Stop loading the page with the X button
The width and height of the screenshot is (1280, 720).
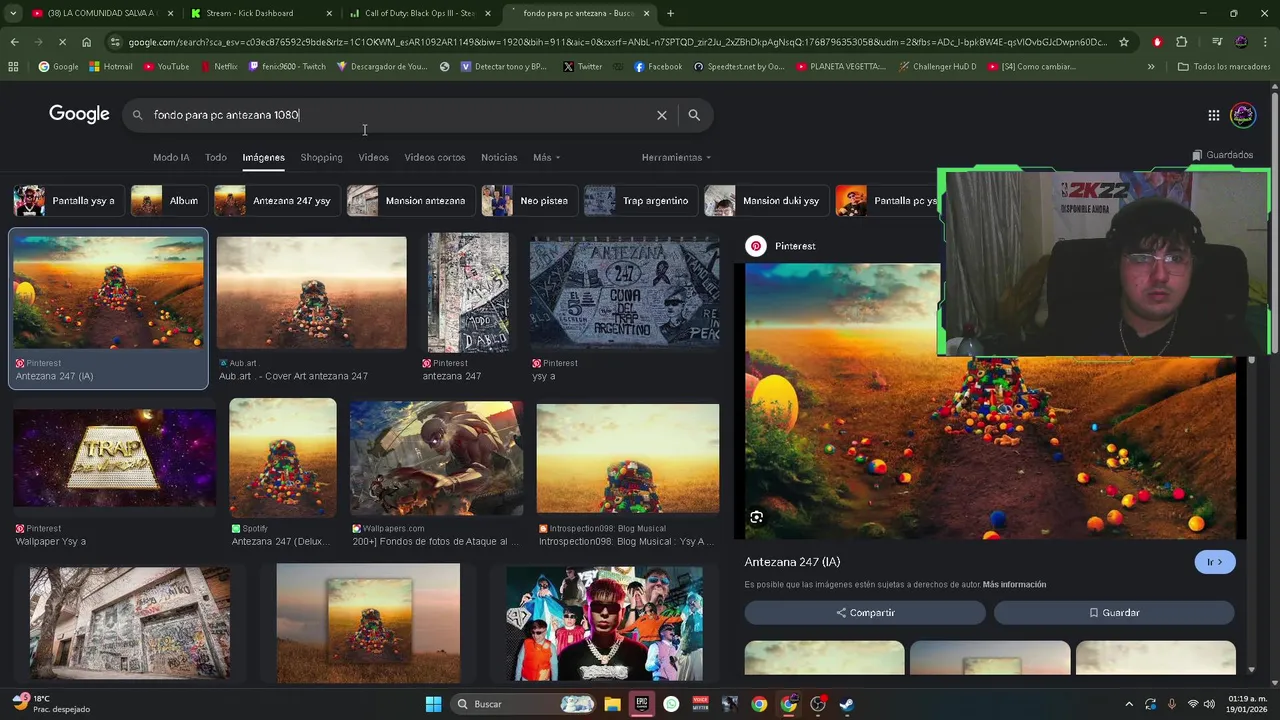coord(62,42)
